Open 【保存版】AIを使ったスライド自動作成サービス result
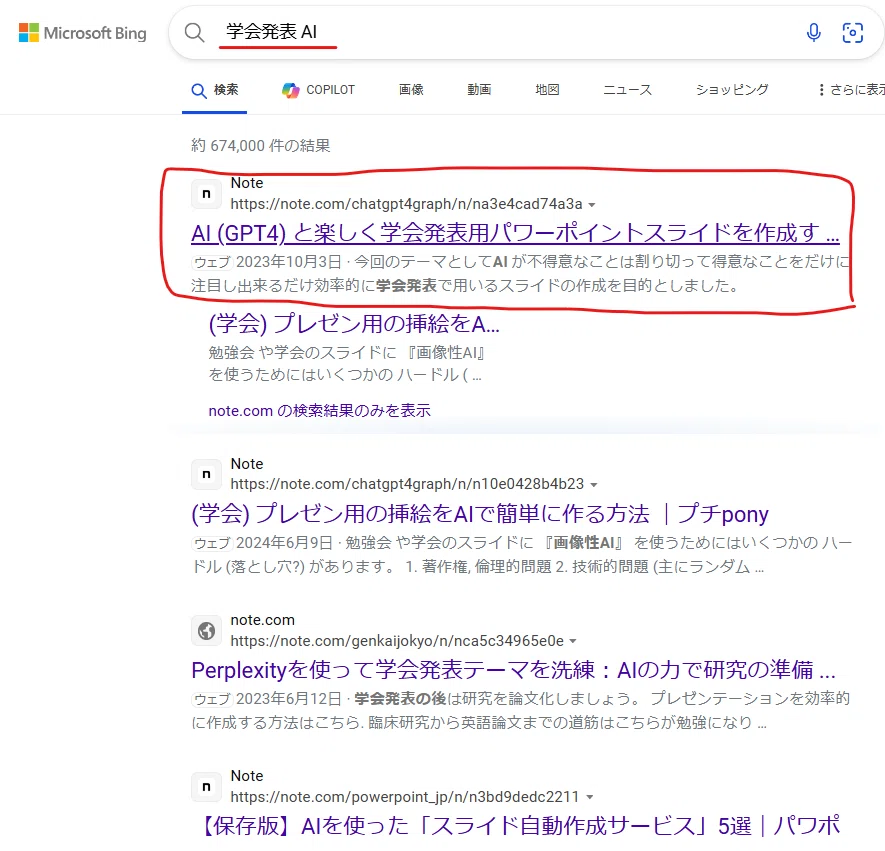Viewport: 885px width, 851px height. click(518, 826)
